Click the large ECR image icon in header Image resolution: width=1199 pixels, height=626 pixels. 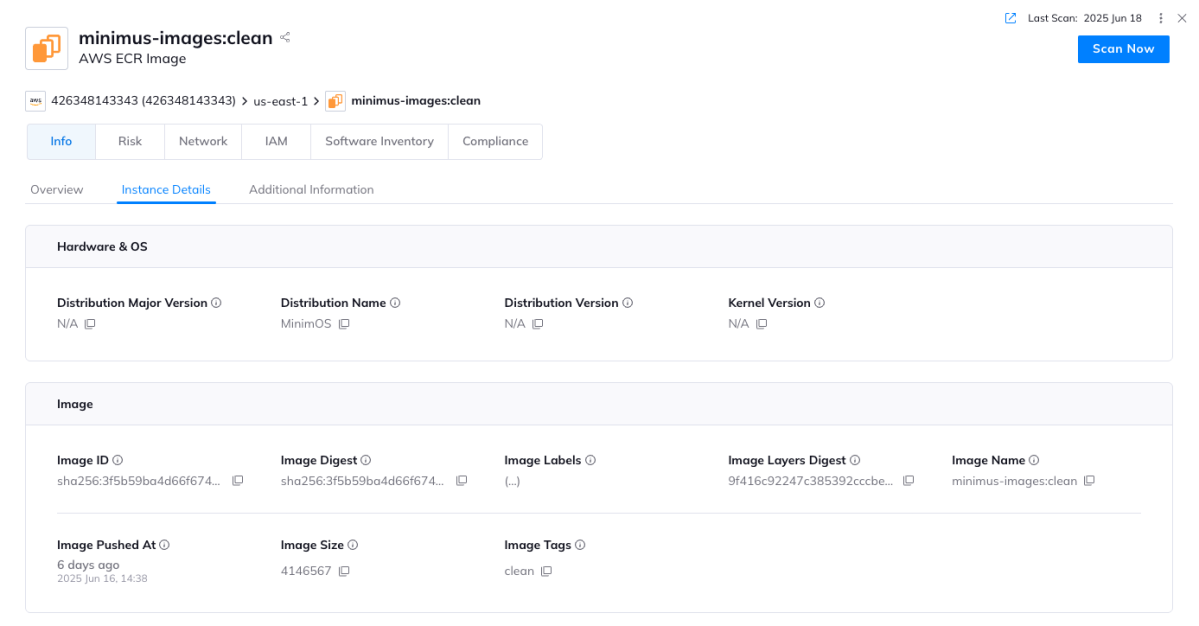click(x=47, y=48)
